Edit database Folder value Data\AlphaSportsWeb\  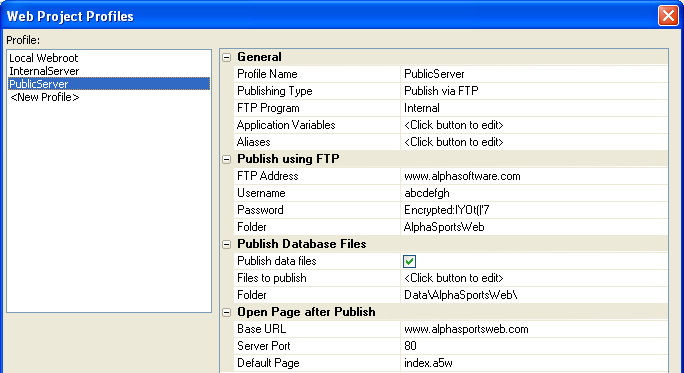[x=534, y=295]
